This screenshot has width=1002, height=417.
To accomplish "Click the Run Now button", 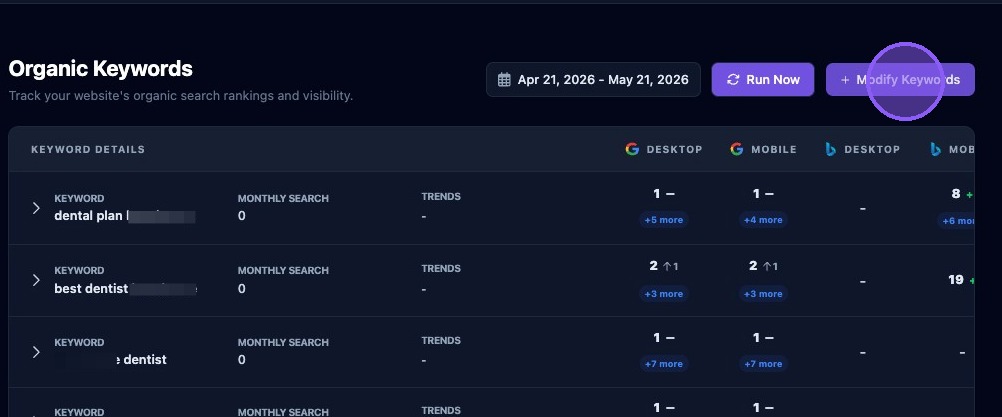I will point(763,80).
